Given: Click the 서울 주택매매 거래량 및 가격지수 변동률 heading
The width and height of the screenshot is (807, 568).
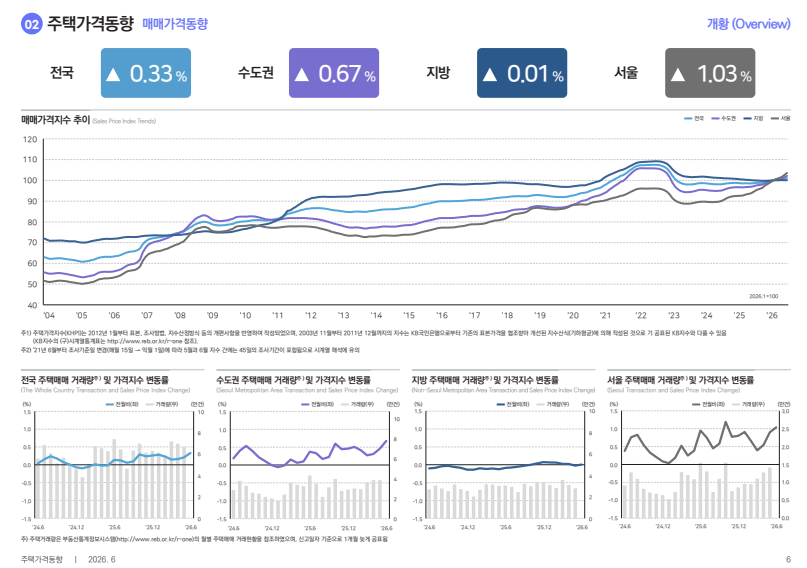Looking at the screenshot, I should click(x=680, y=380).
